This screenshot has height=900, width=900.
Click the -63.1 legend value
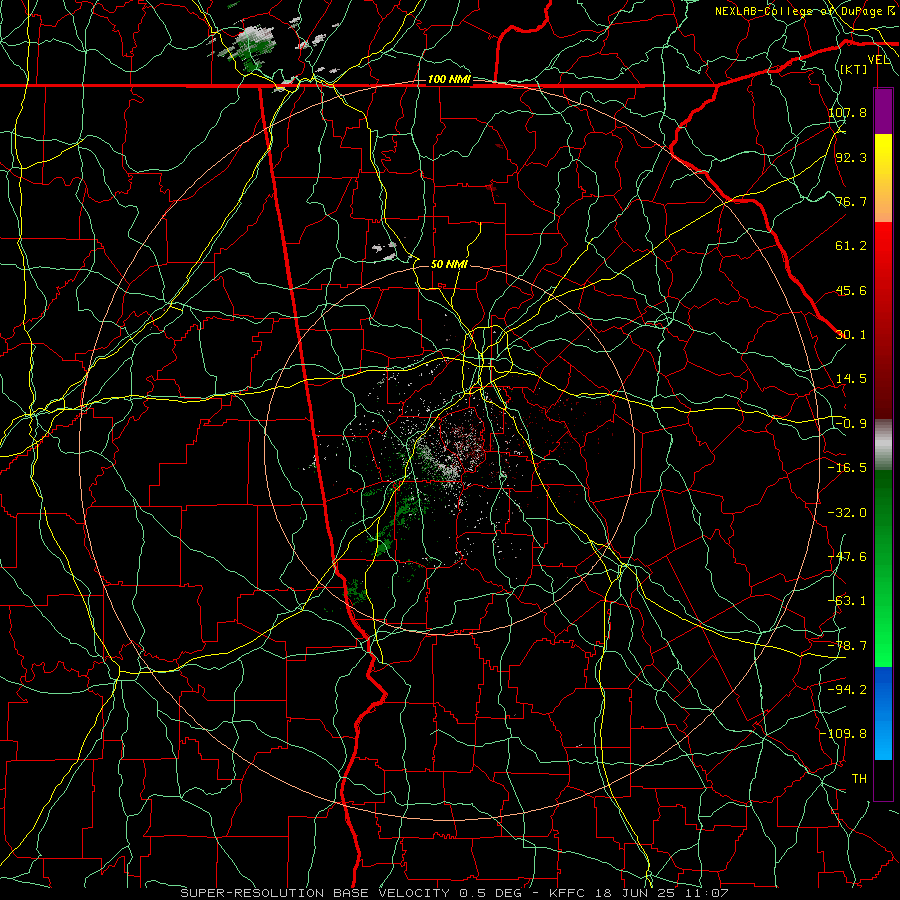(x=847, y=601)
